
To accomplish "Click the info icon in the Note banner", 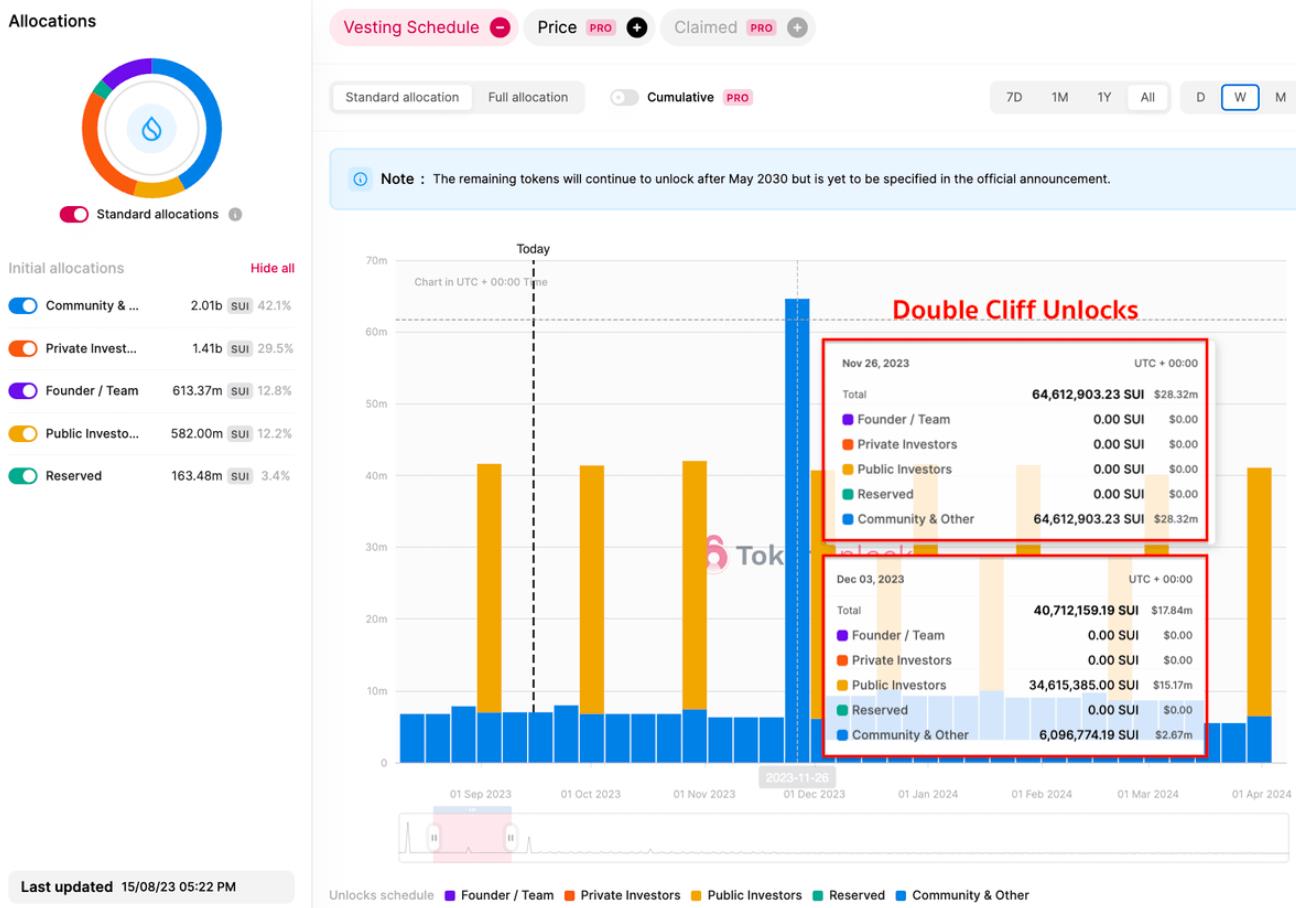I will (359, 179).
